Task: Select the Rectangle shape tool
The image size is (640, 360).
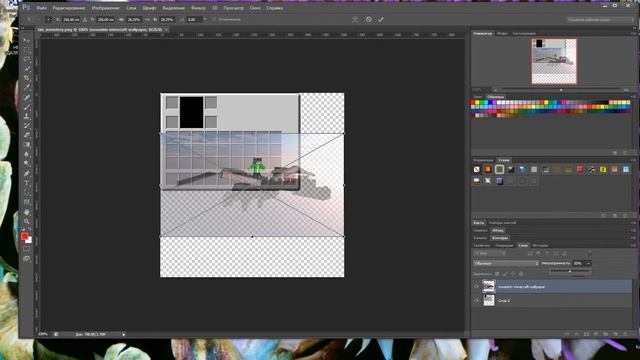Action: point(27,202)
